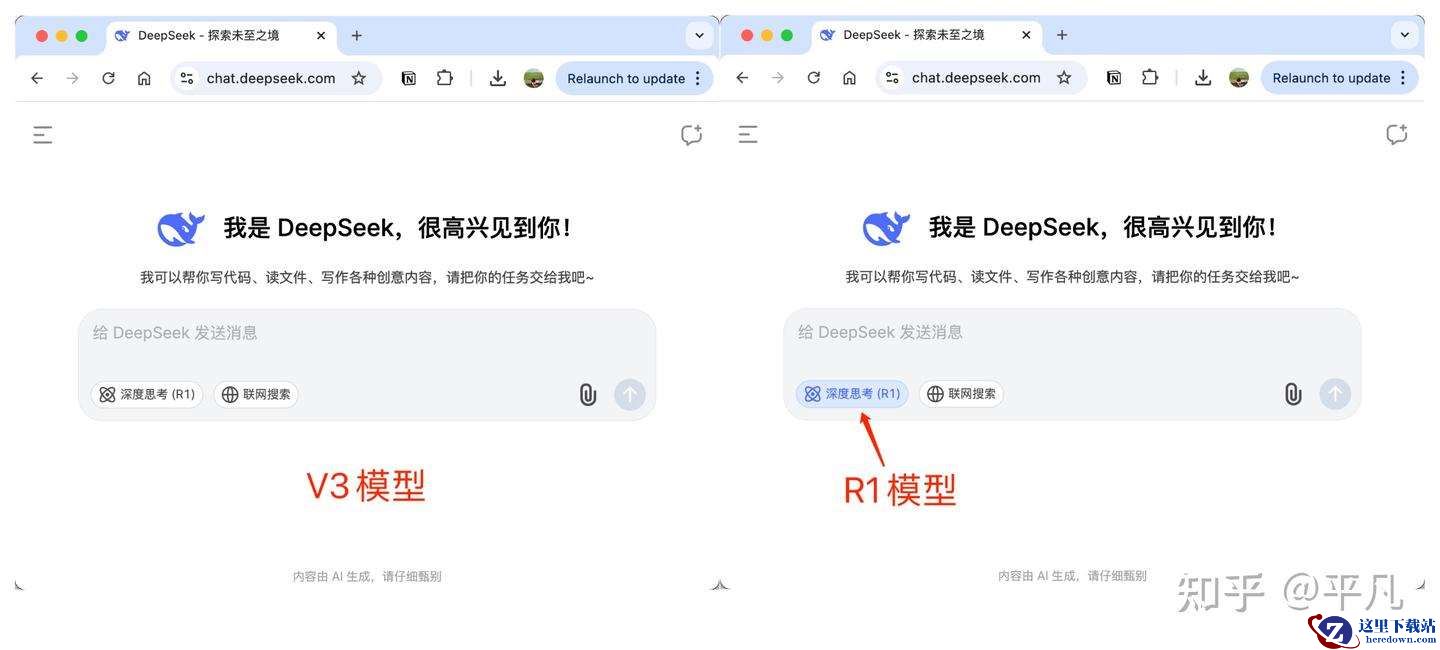Open sidebar menu in right window
Screen dimensions: 1440x650
pos(748,134)
